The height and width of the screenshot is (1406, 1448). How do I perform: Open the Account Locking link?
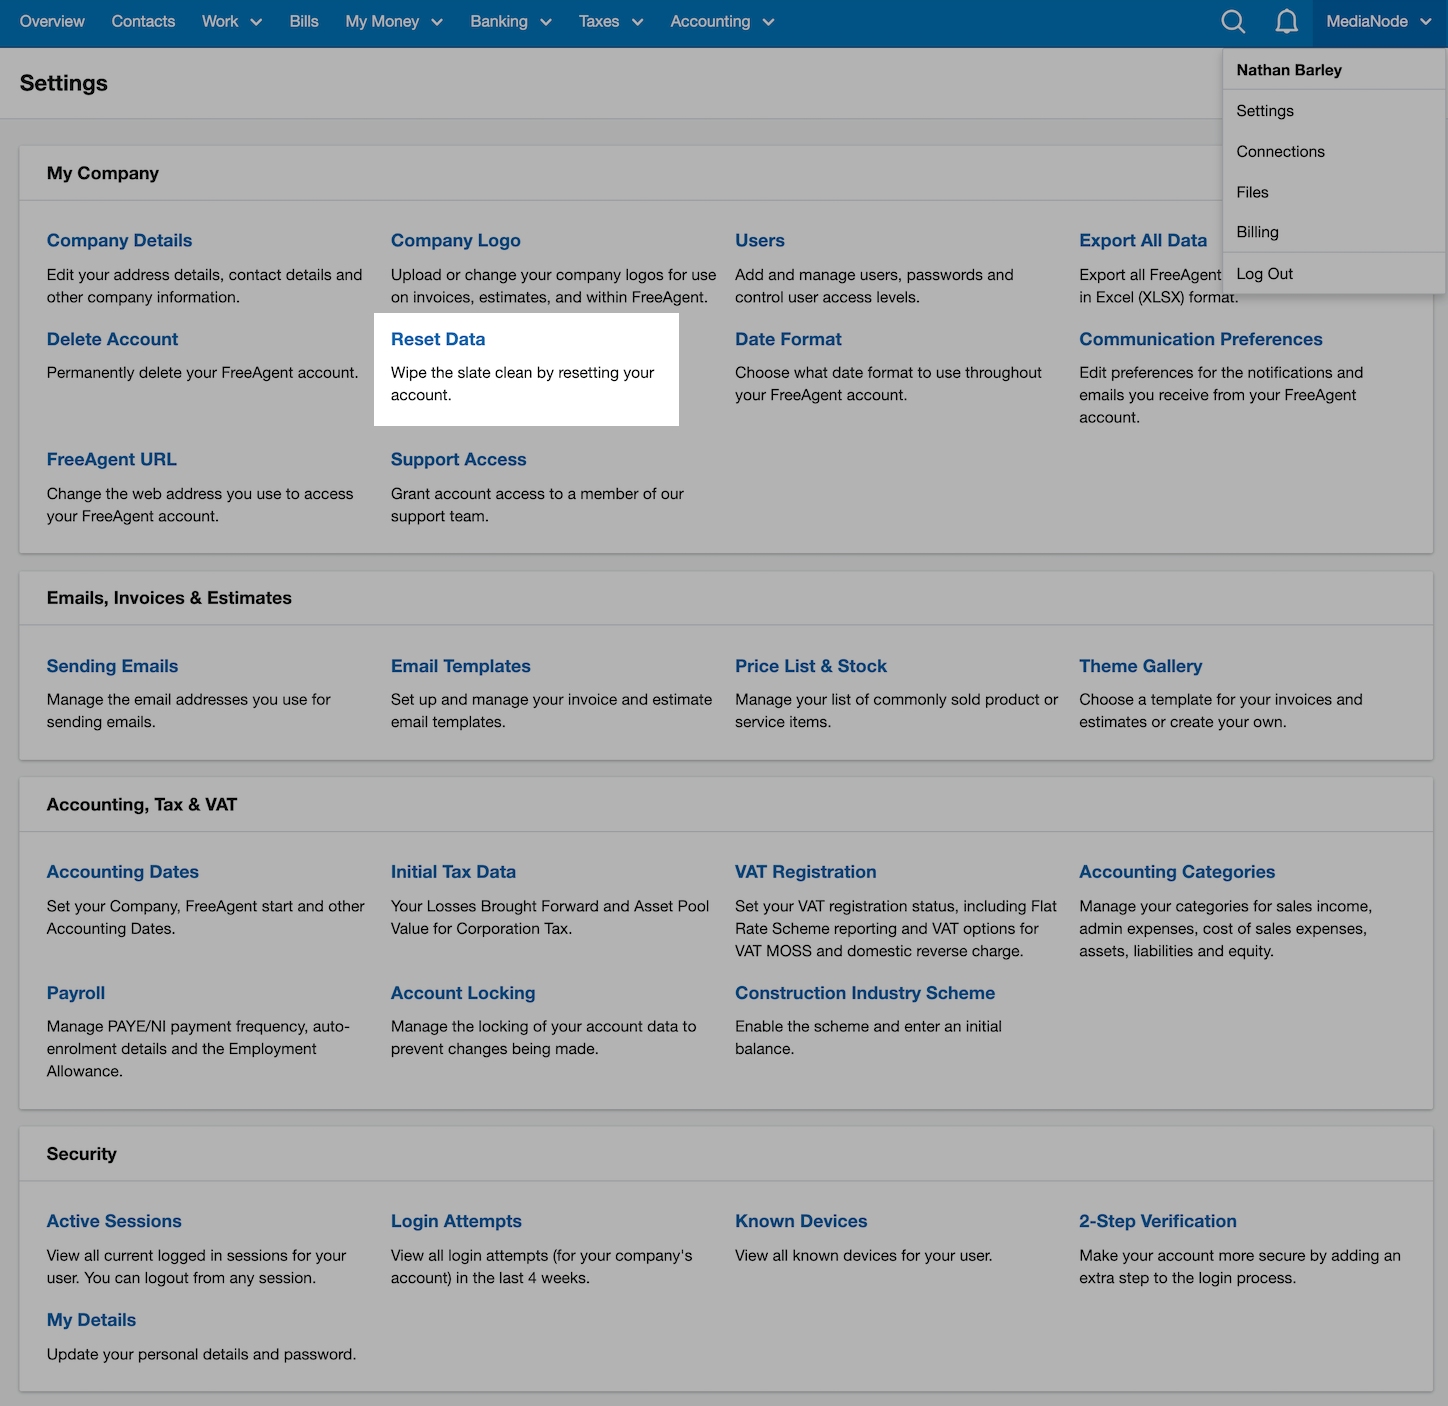463,993
